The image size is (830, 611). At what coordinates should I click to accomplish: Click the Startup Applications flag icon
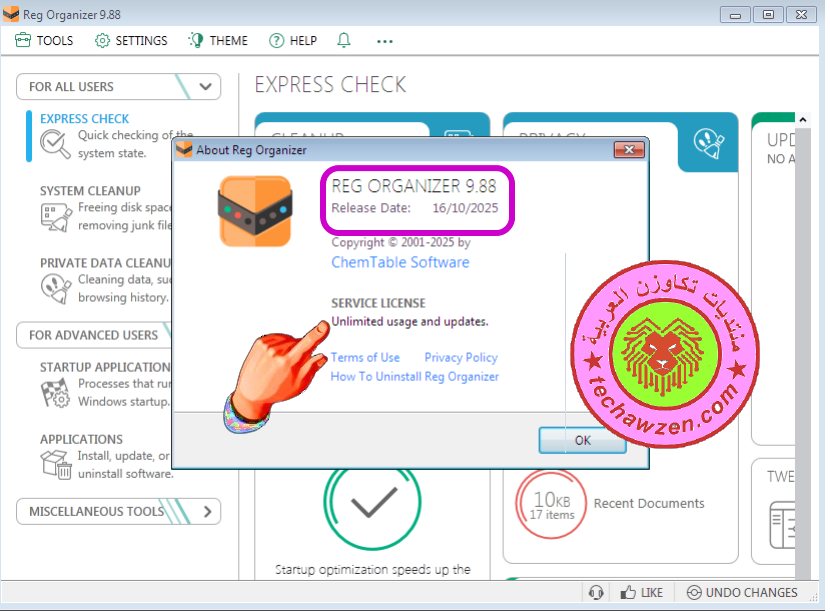[x=55, y=393]
